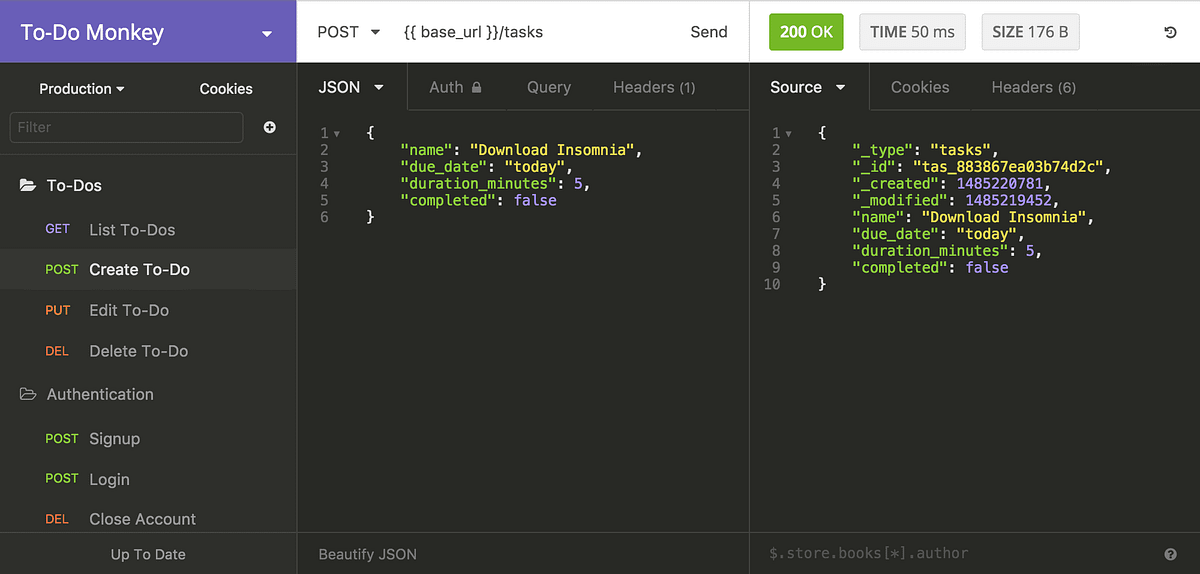Select the Login POST request
The image size is (1200, 574).
[x=148, y=479]
